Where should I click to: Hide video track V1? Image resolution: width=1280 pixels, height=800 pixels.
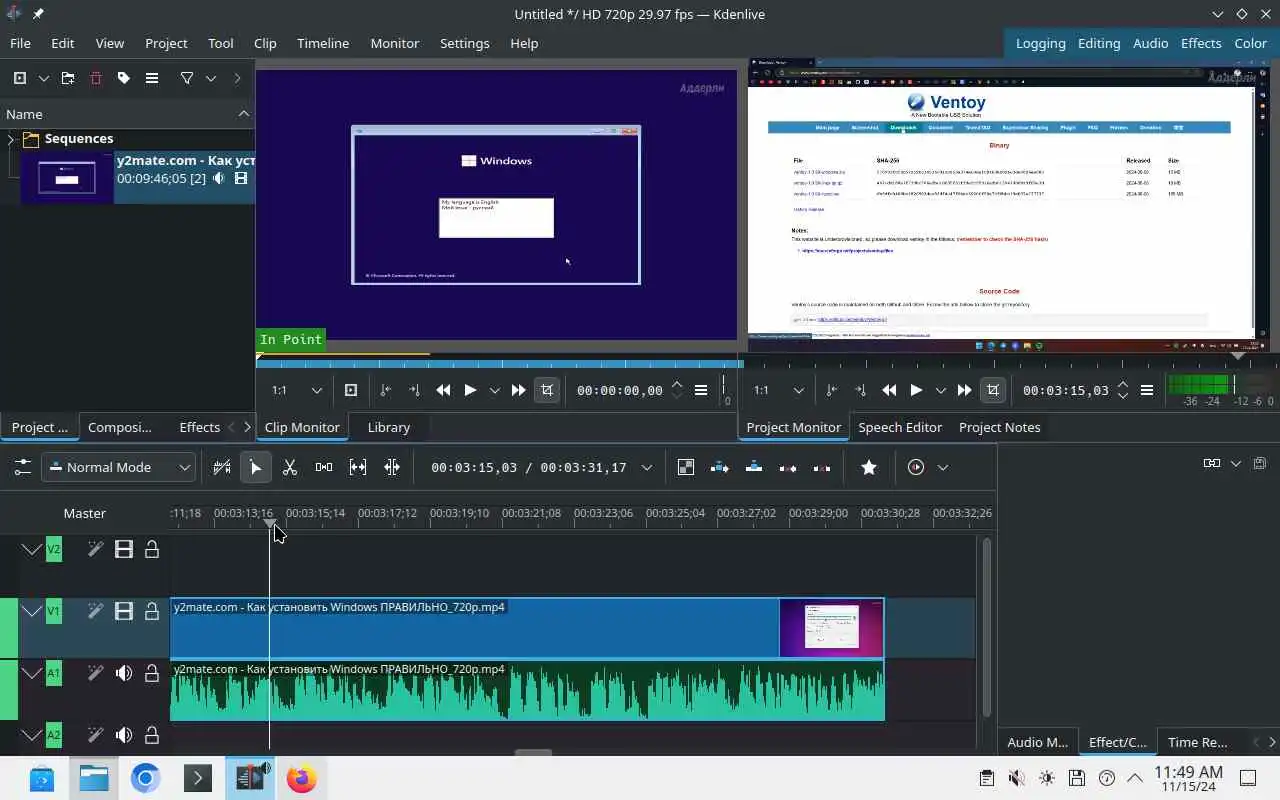tap(124, 611)
